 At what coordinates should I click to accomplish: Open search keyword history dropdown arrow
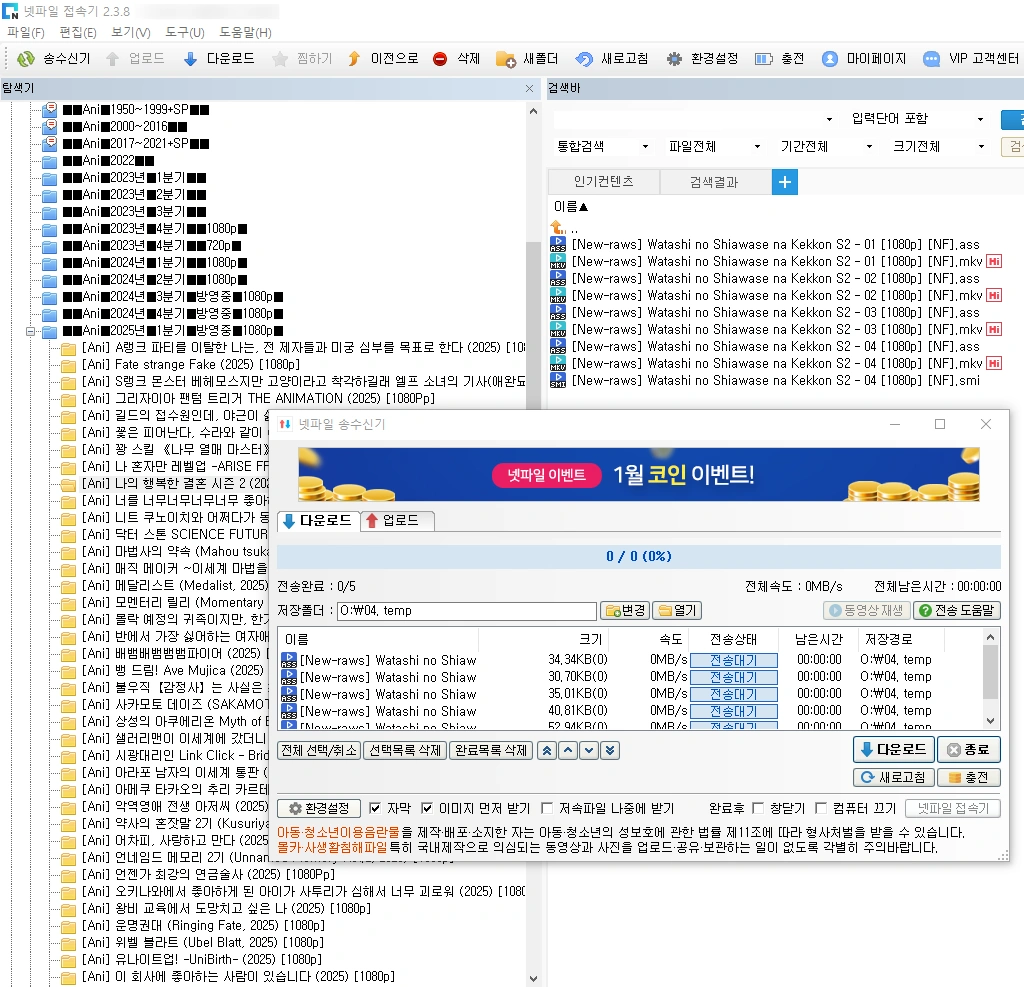[829, 120]
